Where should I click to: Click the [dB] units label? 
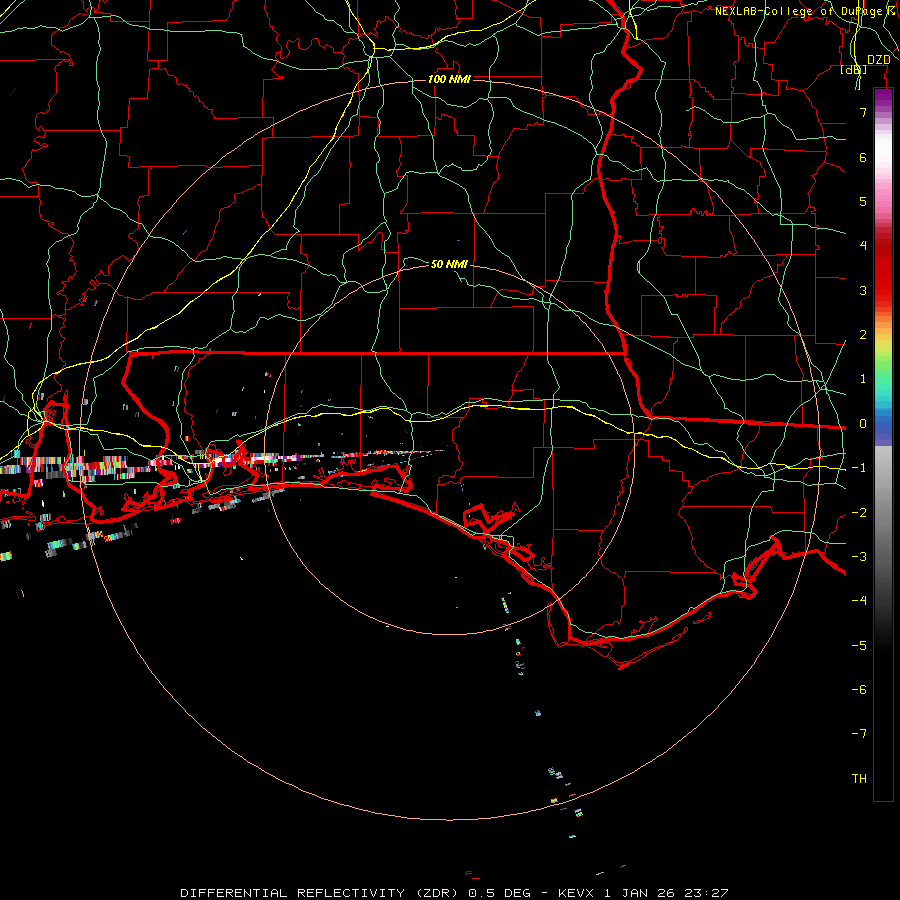854,70
